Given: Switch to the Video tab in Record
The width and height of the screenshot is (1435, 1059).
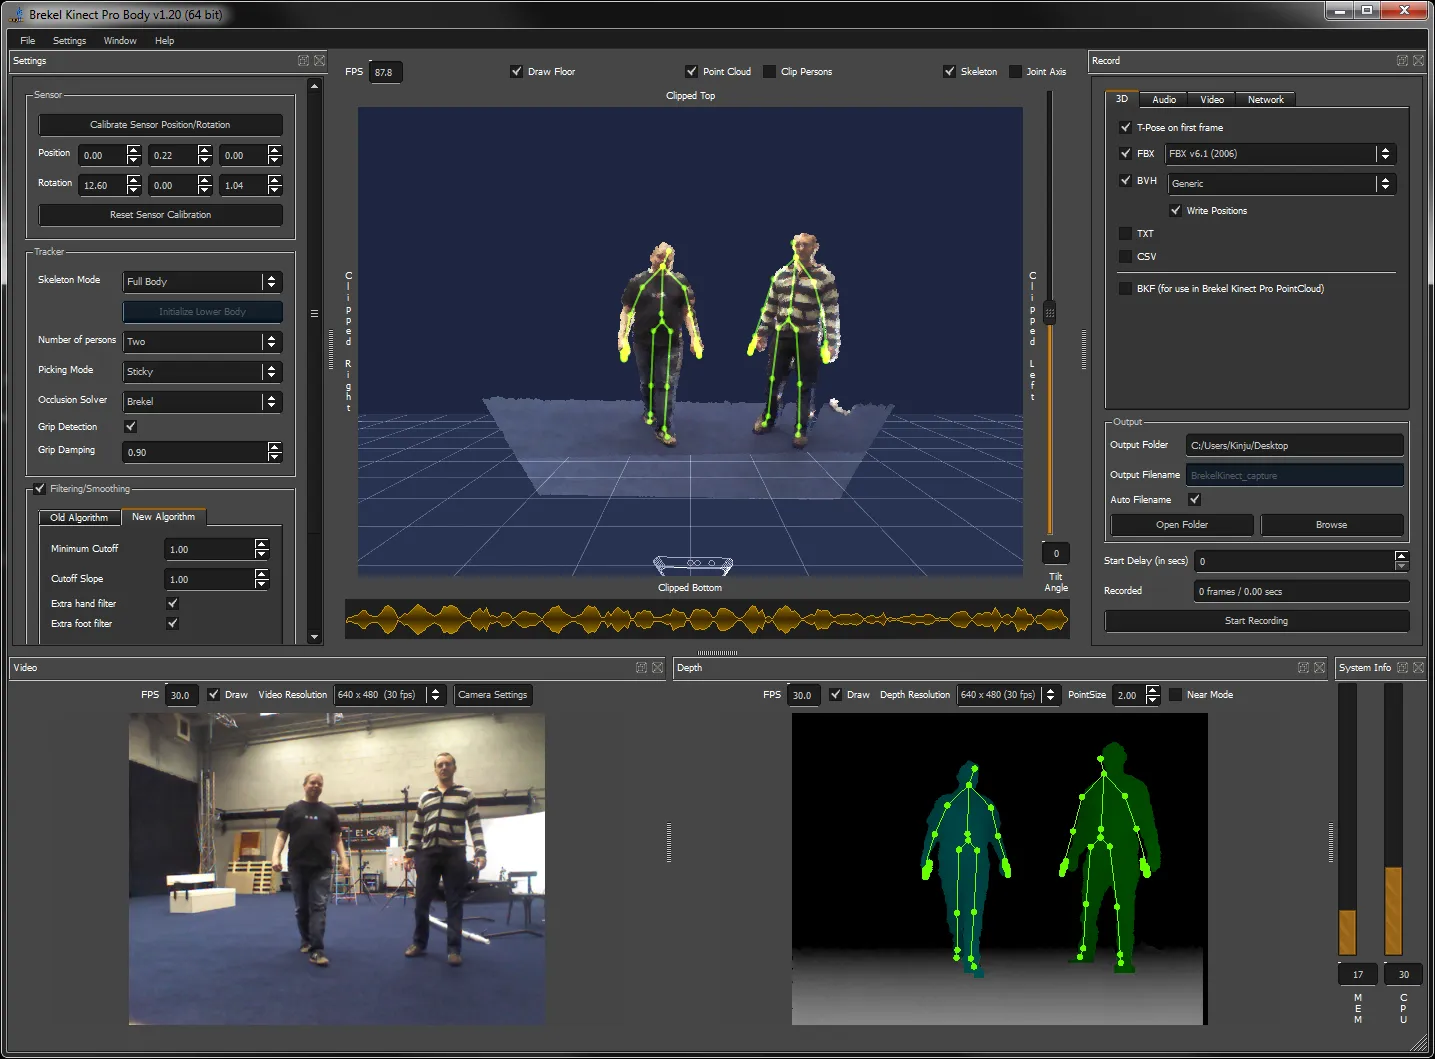Looking at the screenshot, I should pos(1212,100).
